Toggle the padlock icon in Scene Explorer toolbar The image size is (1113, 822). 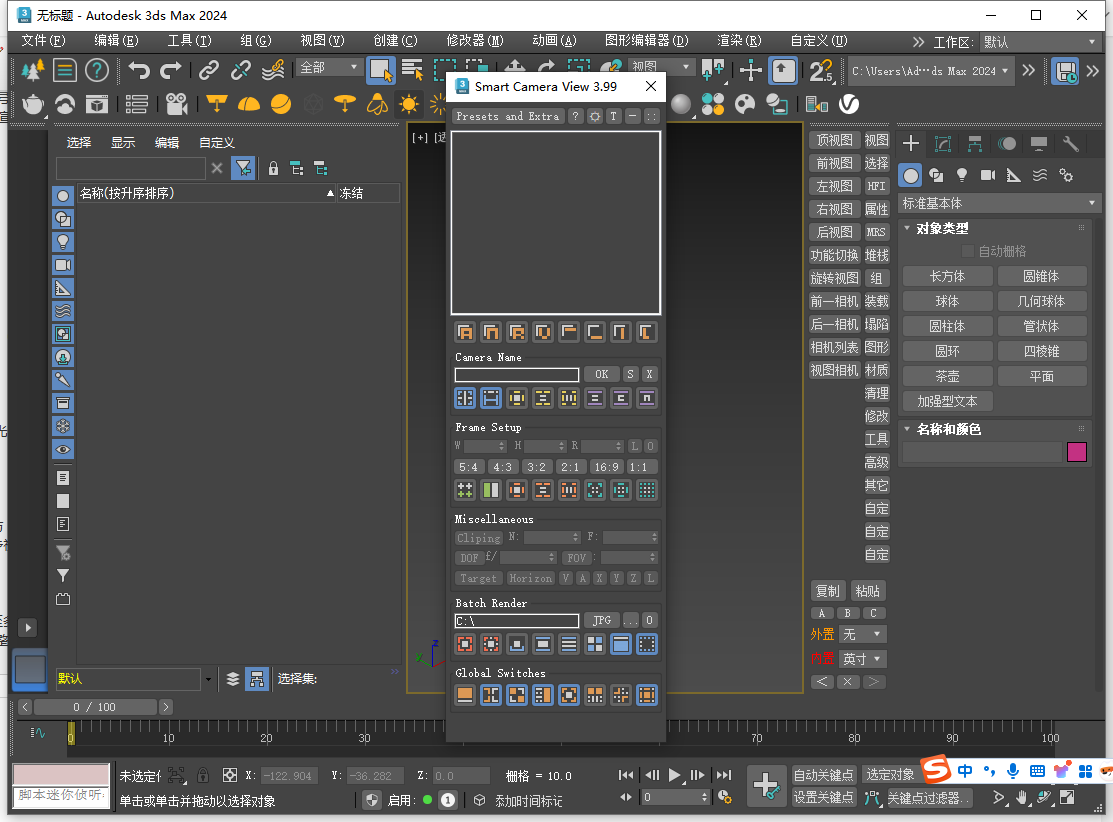click(273, 168)
